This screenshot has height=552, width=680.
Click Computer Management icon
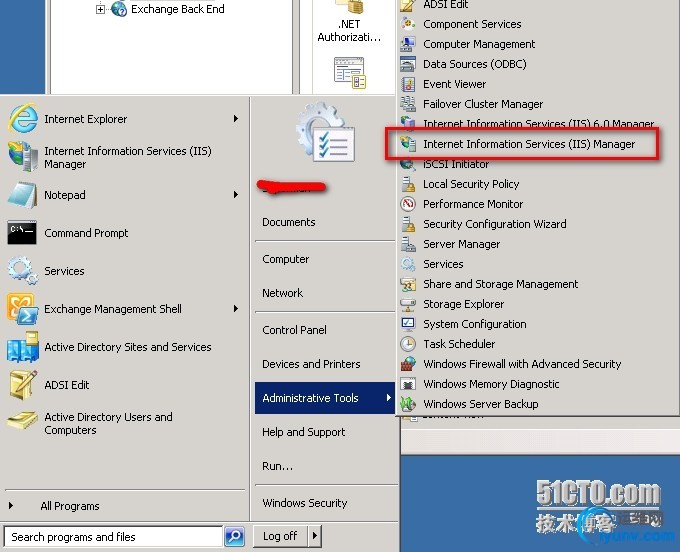click(408, 44)
